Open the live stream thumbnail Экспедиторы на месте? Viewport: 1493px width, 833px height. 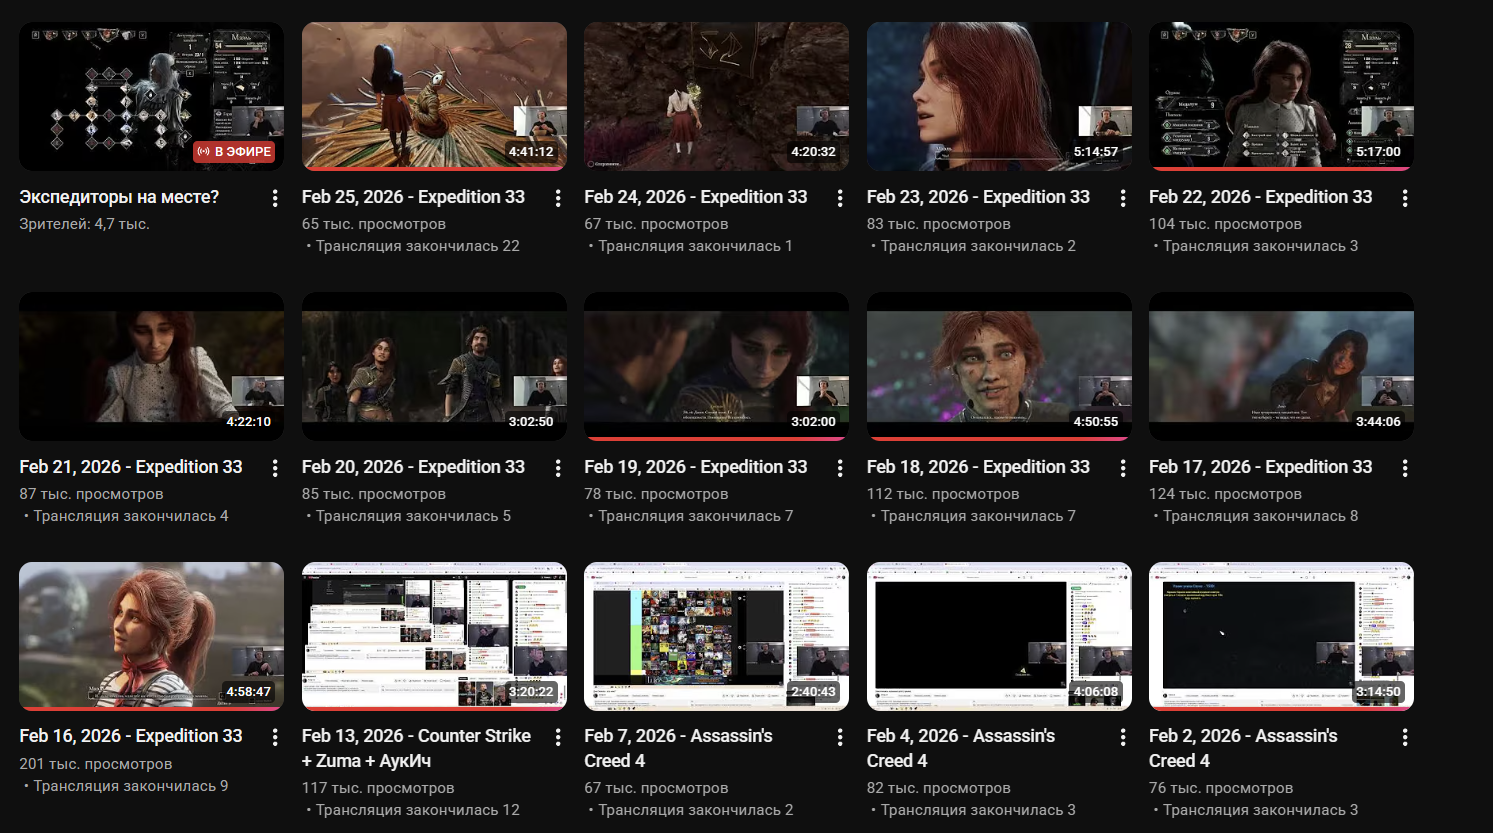151,96
